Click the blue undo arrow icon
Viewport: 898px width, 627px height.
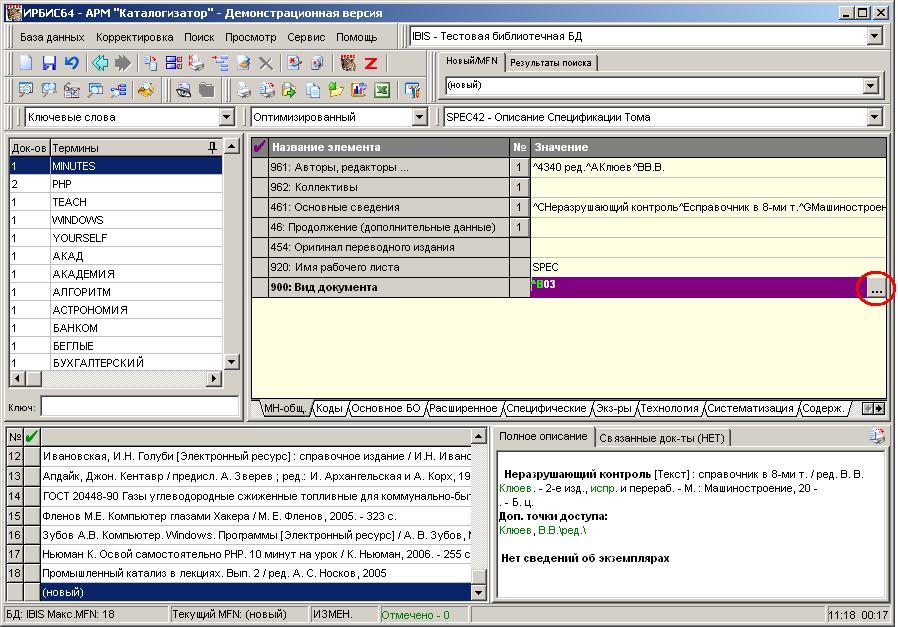click(x=71, y=63)
